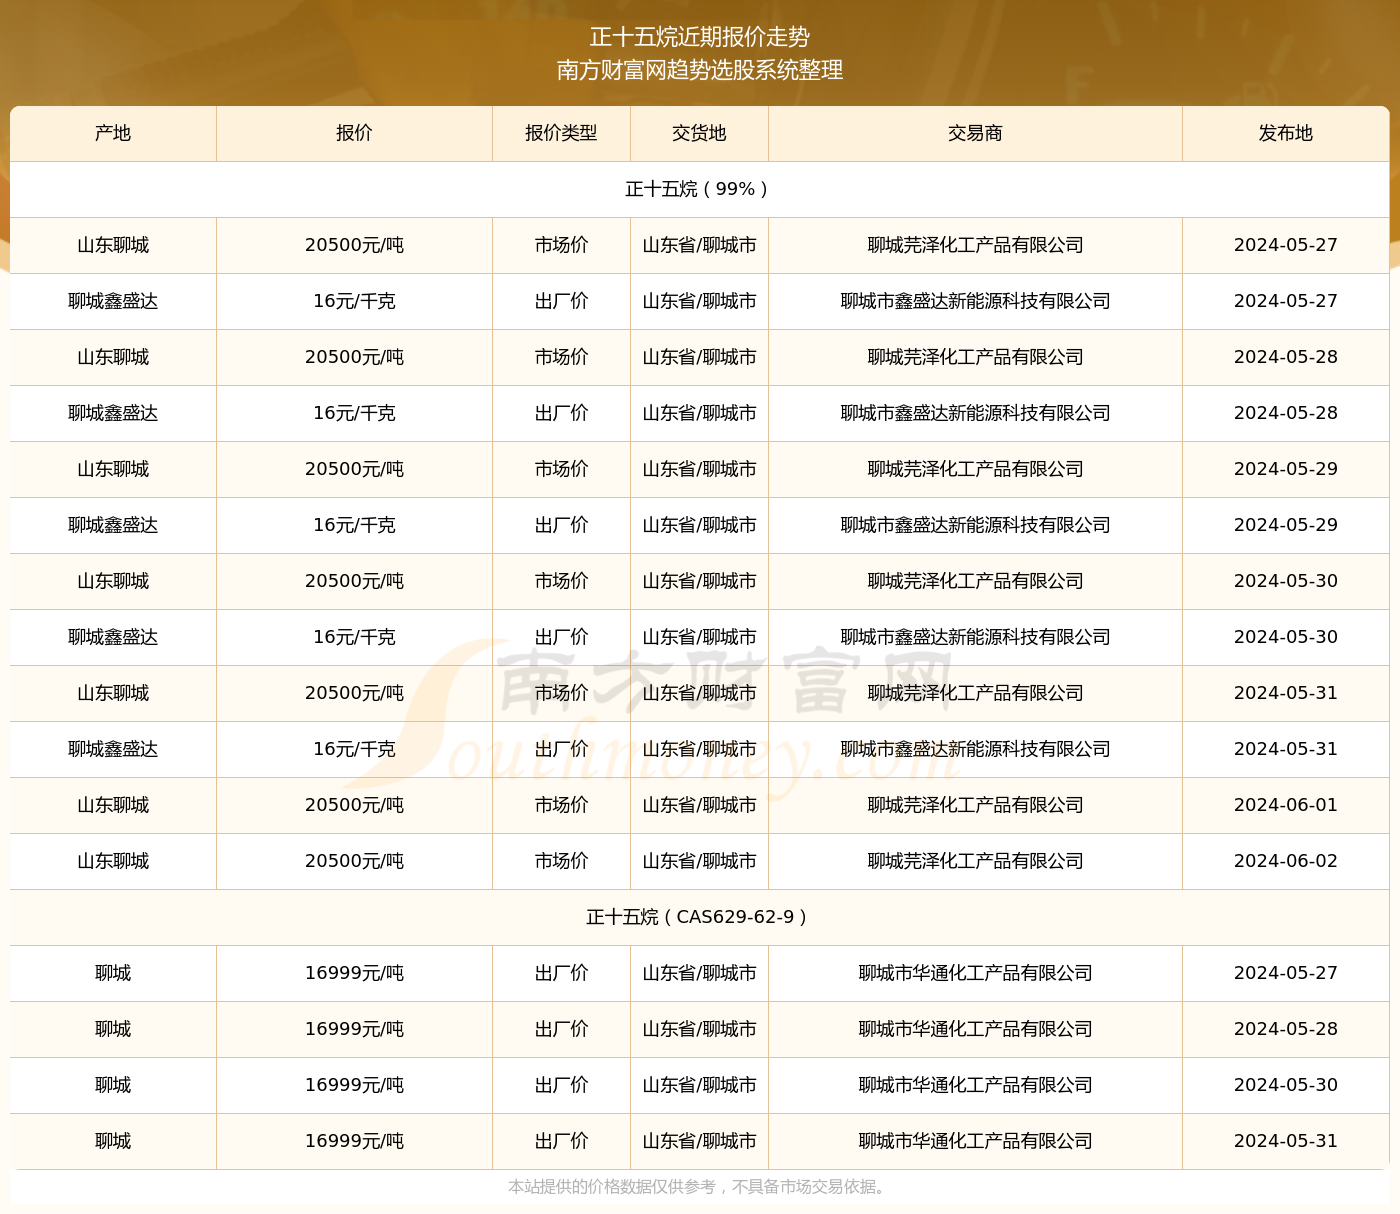Click the title 正十五烷近期报价走势
1400x1214 pixels.
(700, 37)
